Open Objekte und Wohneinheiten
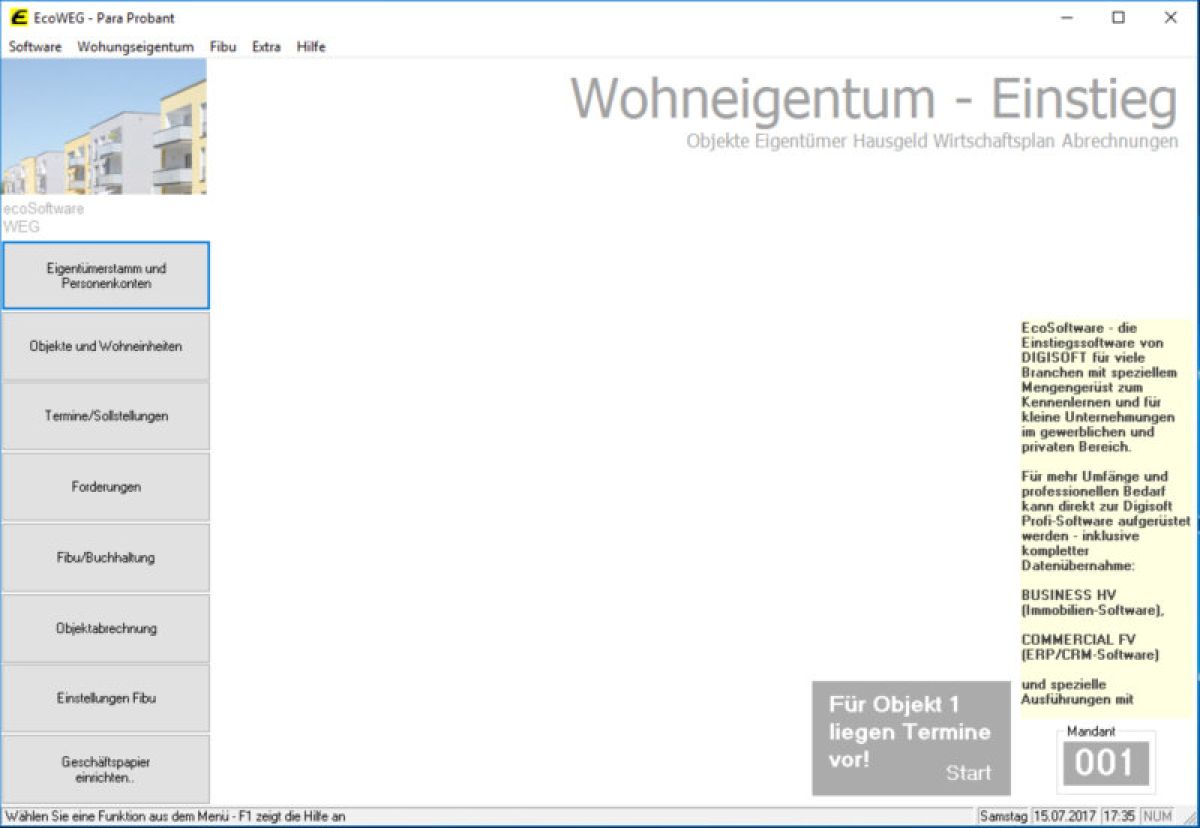This screenshot has width=1200, height=828. tap(106, 346)
